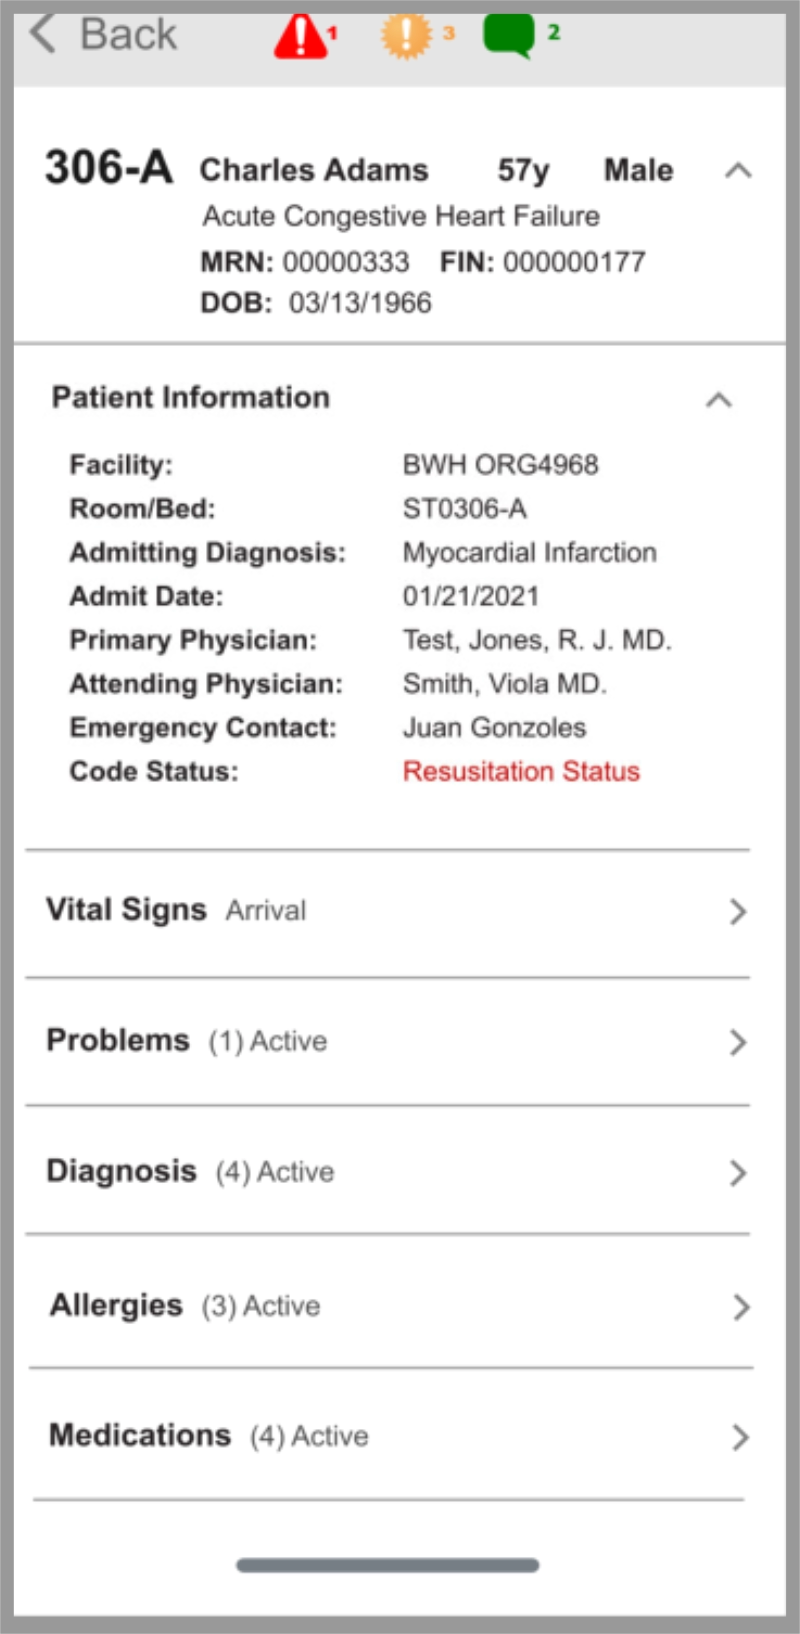The image size is (800, 1634).
Task: Open the Problems (1) Active section
Action: (187, 1041)
